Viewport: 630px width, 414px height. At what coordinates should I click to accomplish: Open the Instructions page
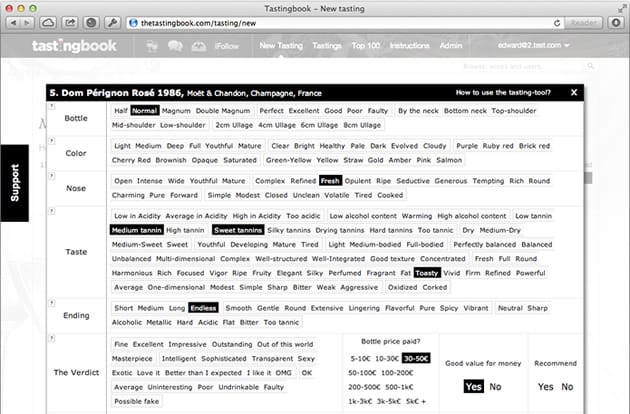[x=409, y=45]
